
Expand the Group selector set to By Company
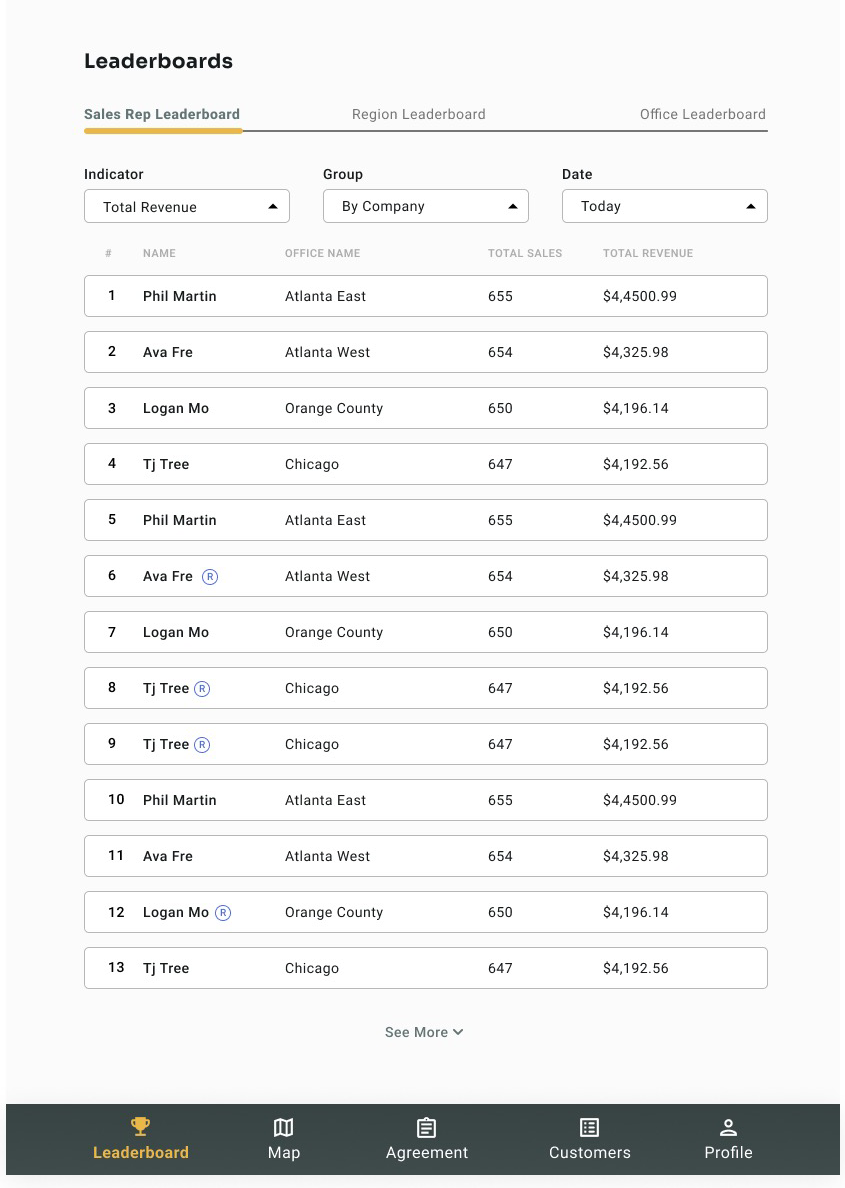[426, 206]
